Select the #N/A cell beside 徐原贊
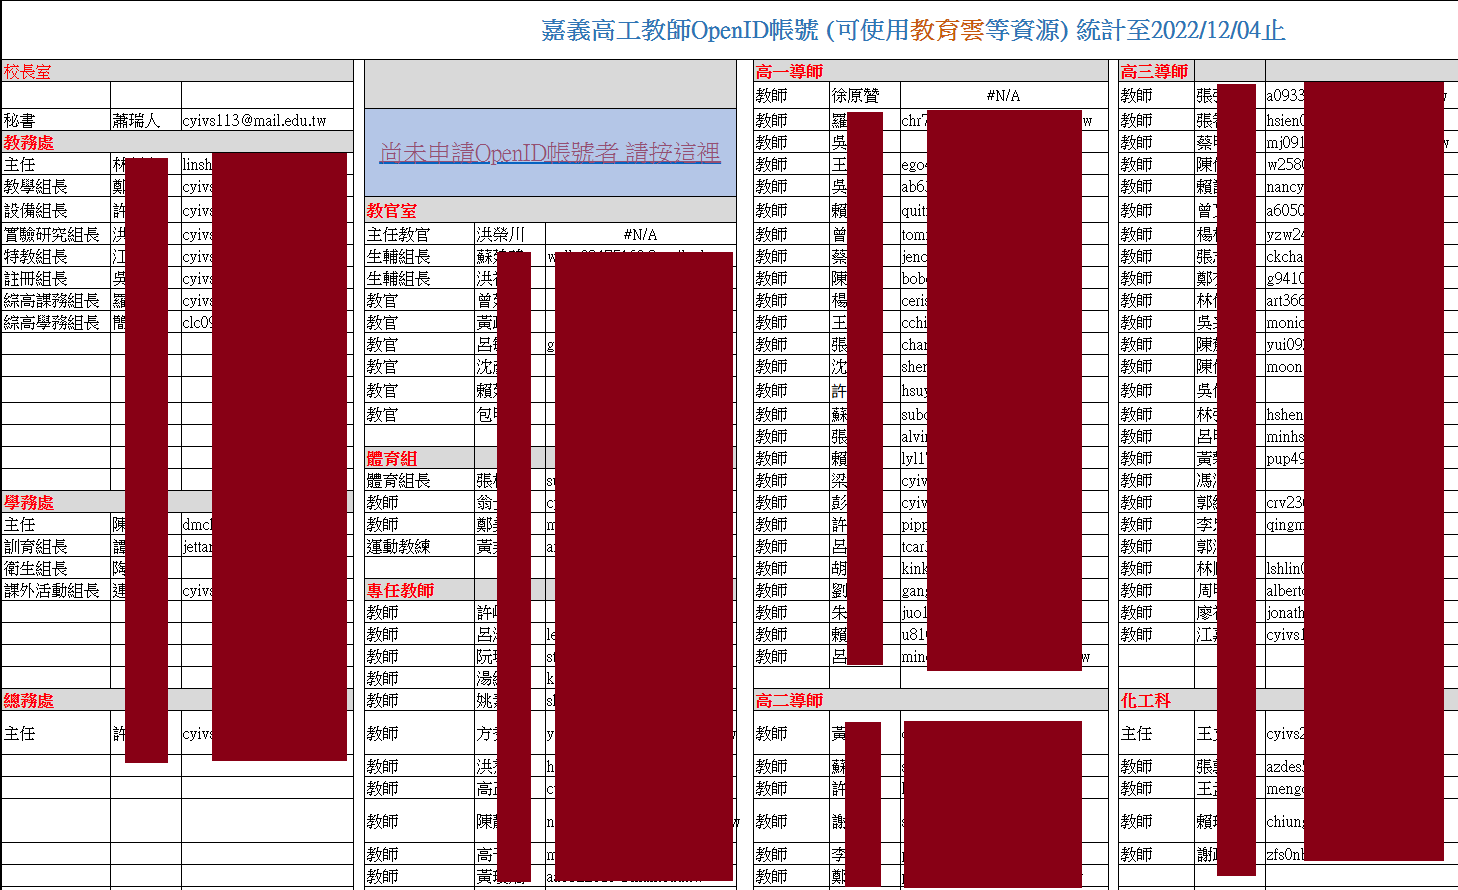The width and height of the screenshot is (1458, 890). (1003, 95)
